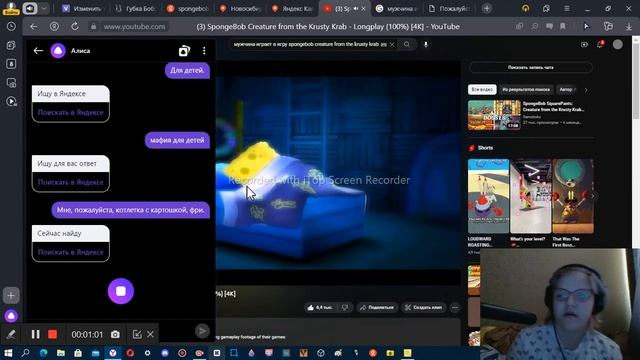The width and height of the screenshot is (640, 360).
Task: Switch to the 'Новосибир' tab
Action: [241, 9]
